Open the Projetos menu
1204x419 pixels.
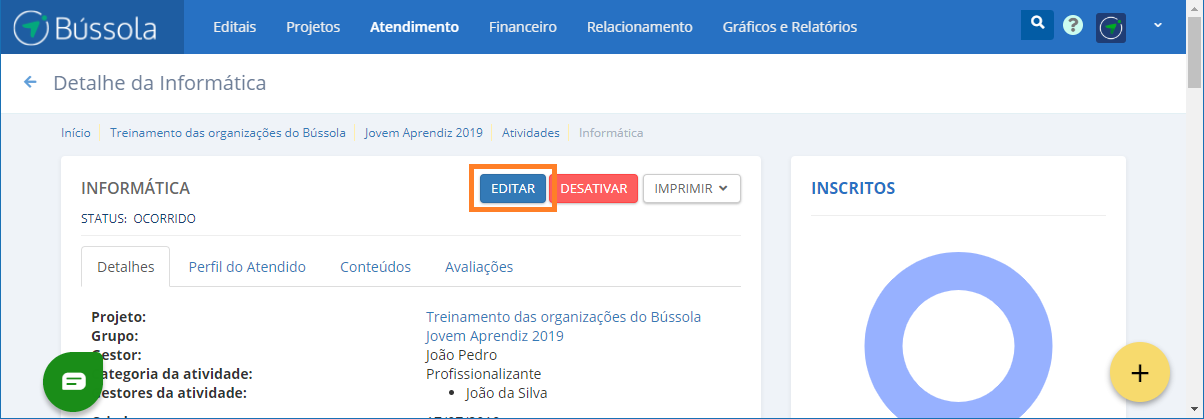click(313, 27)
